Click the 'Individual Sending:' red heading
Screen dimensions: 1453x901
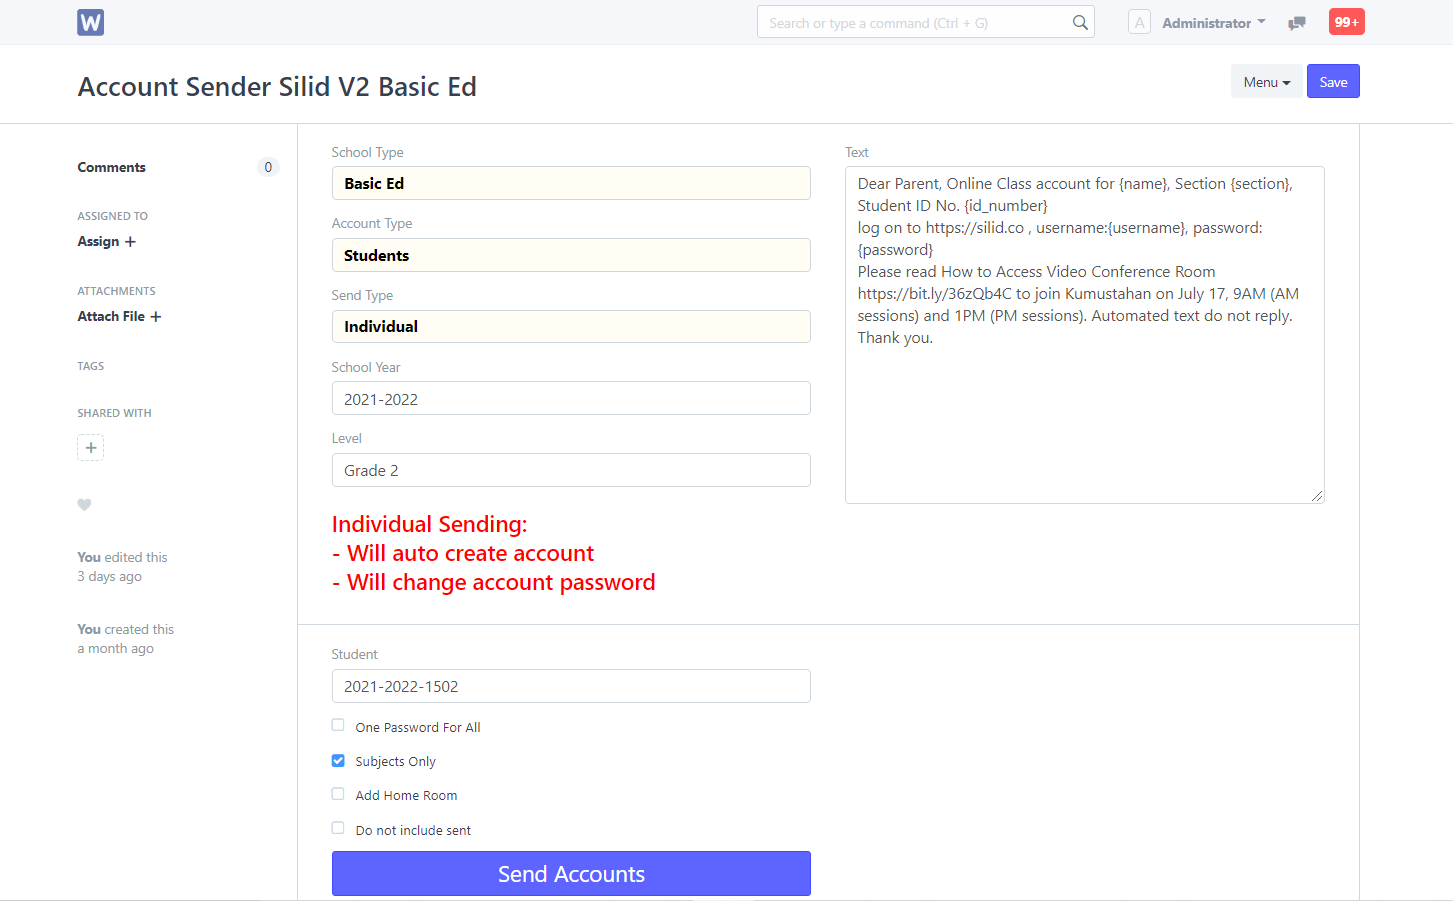pos(429,524)
